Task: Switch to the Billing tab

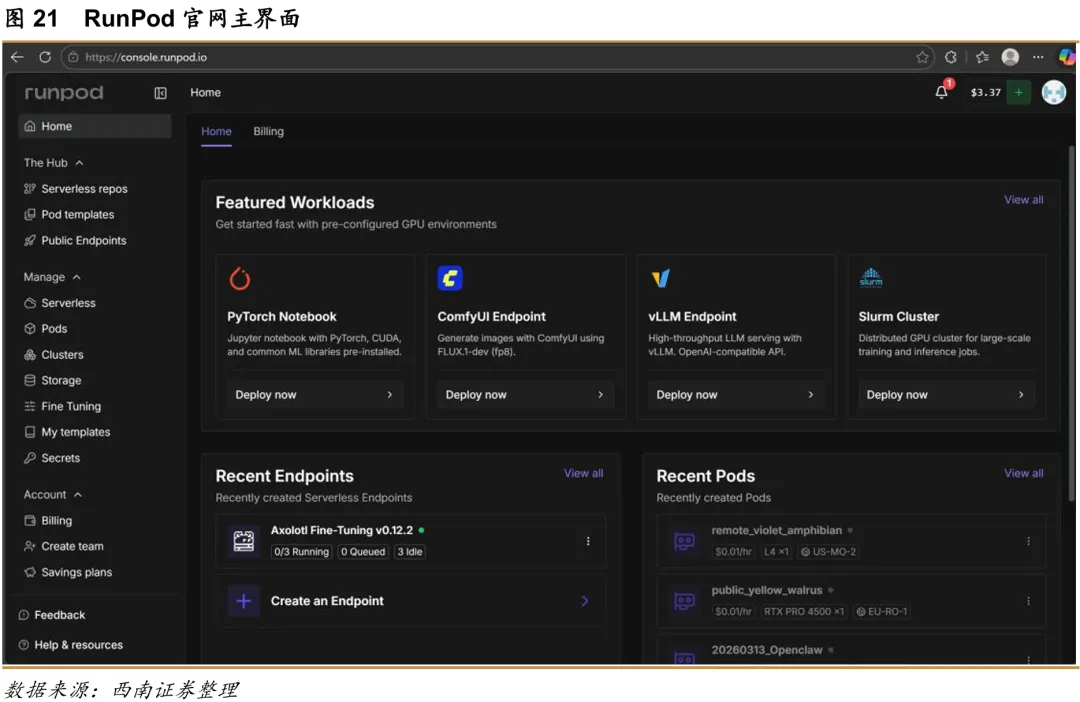Action: click(x=269, y=132)
